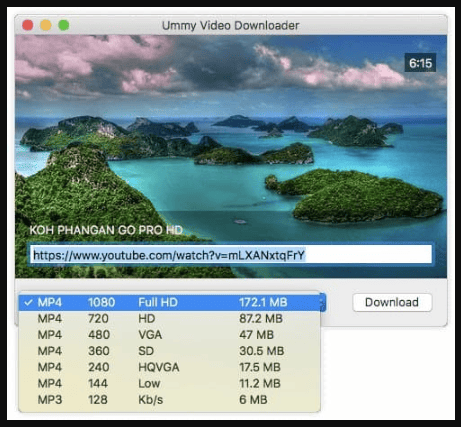This screenshot has height=427, width=461.
Task: Click the Ummy Video Downloader title text
Action: coord(231,26)
